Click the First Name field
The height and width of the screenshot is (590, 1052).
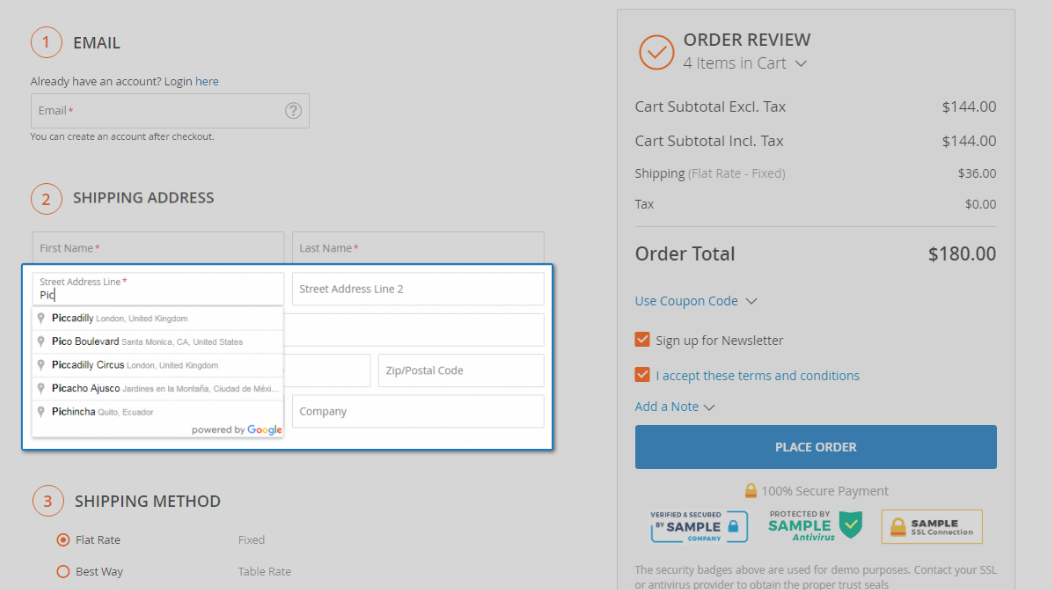[x=158, y=248]
